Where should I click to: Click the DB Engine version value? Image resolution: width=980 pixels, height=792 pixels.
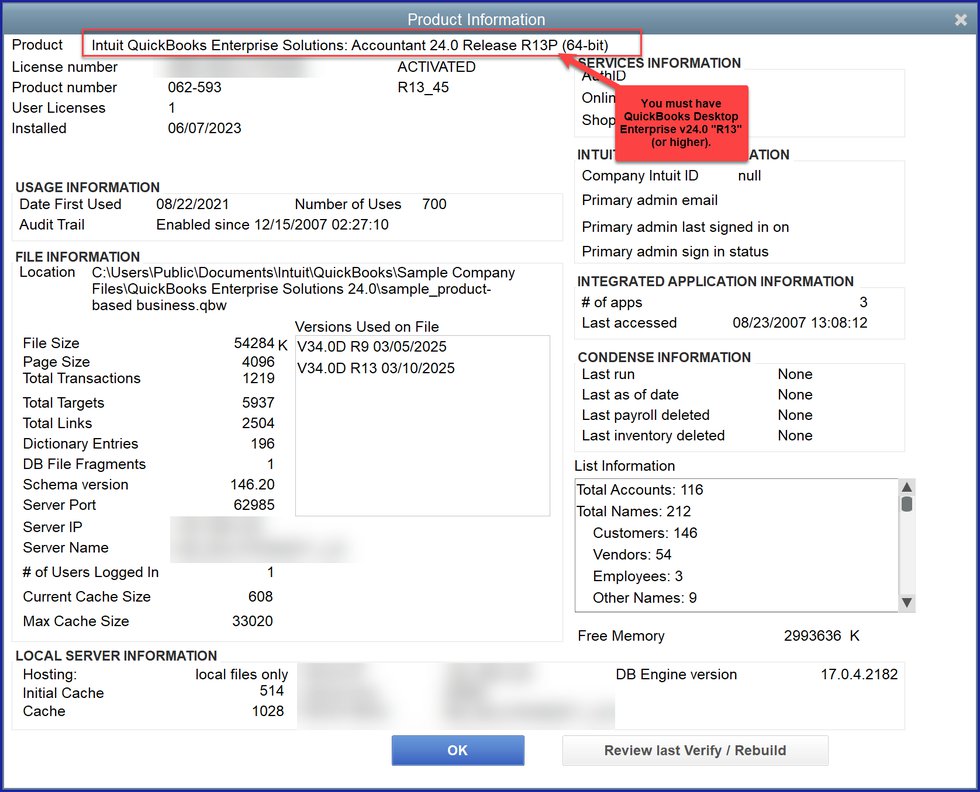click(x=859, y=674)
